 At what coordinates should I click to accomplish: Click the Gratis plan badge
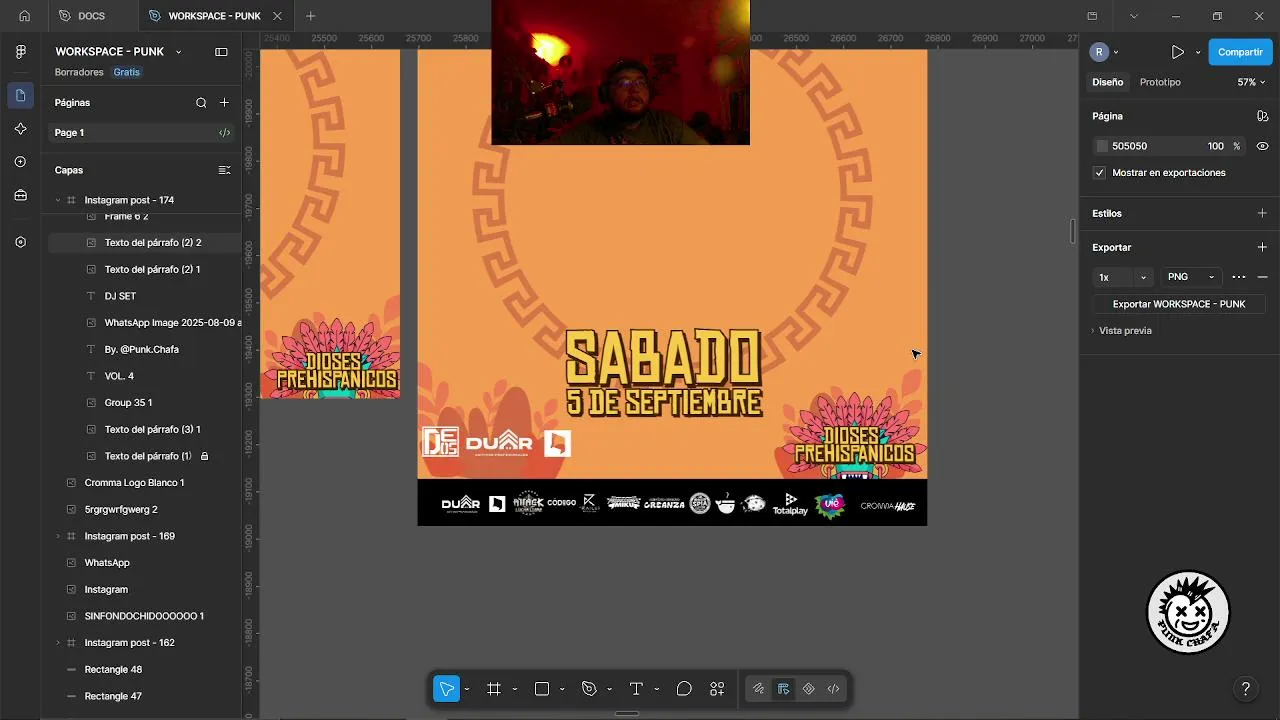[x=127, y=72]
